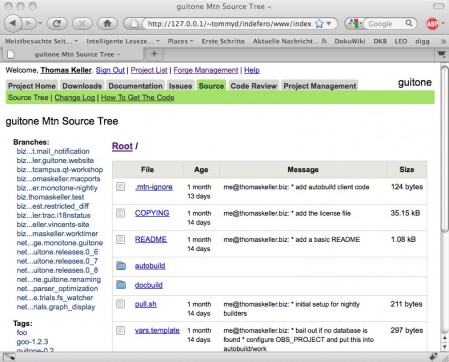Switch to the Issues tab

pos(180,86)
